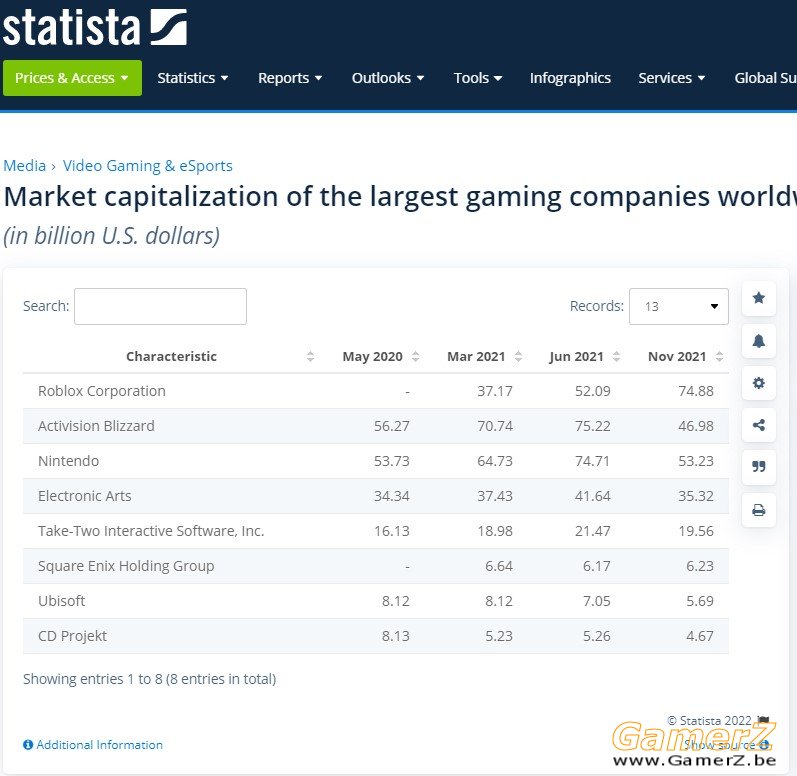The width and height of the screenshot is (797, 776).
Task: Select Activision Blizzard row name
Action: tap(96, 426)
